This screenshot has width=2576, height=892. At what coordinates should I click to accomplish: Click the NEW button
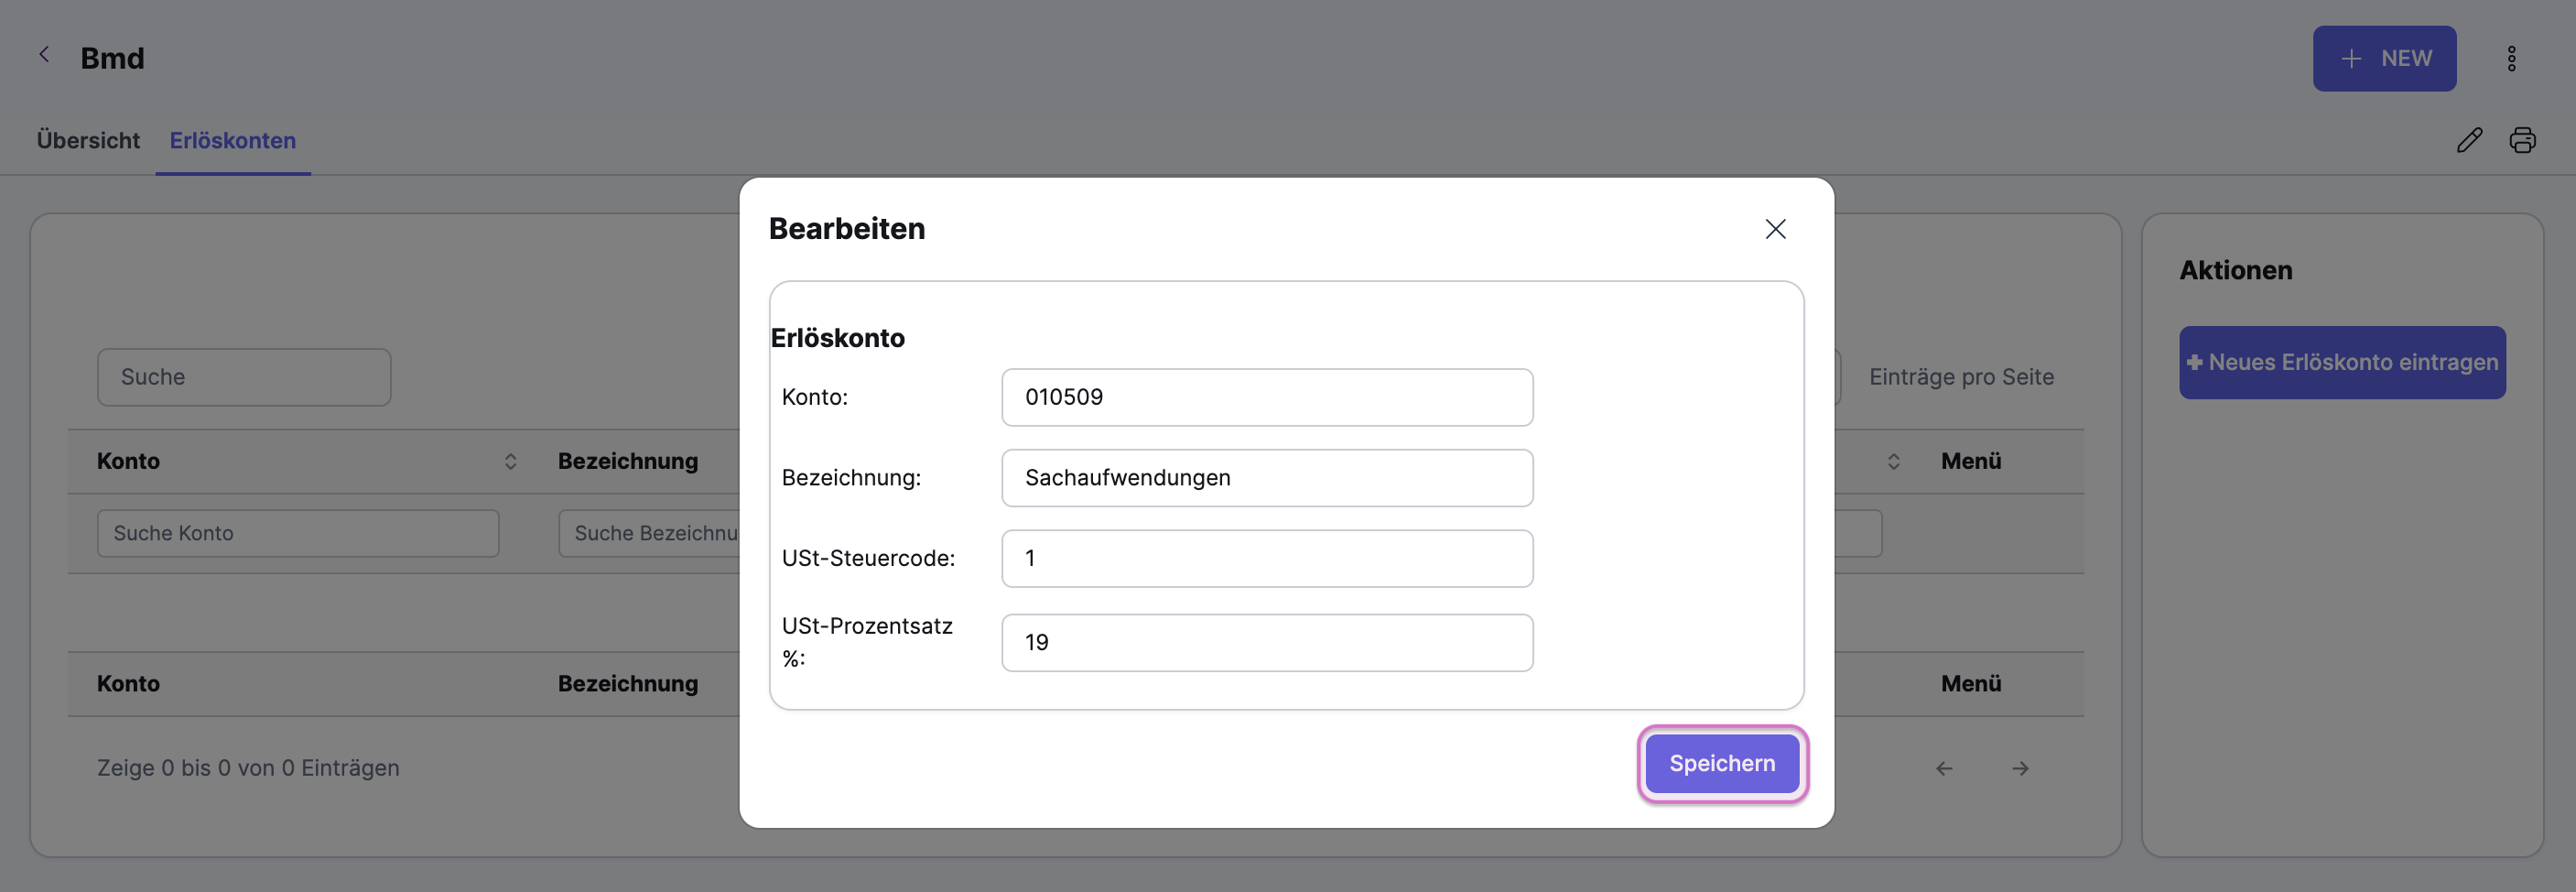pyautogui.click(x=2384, y=59)
